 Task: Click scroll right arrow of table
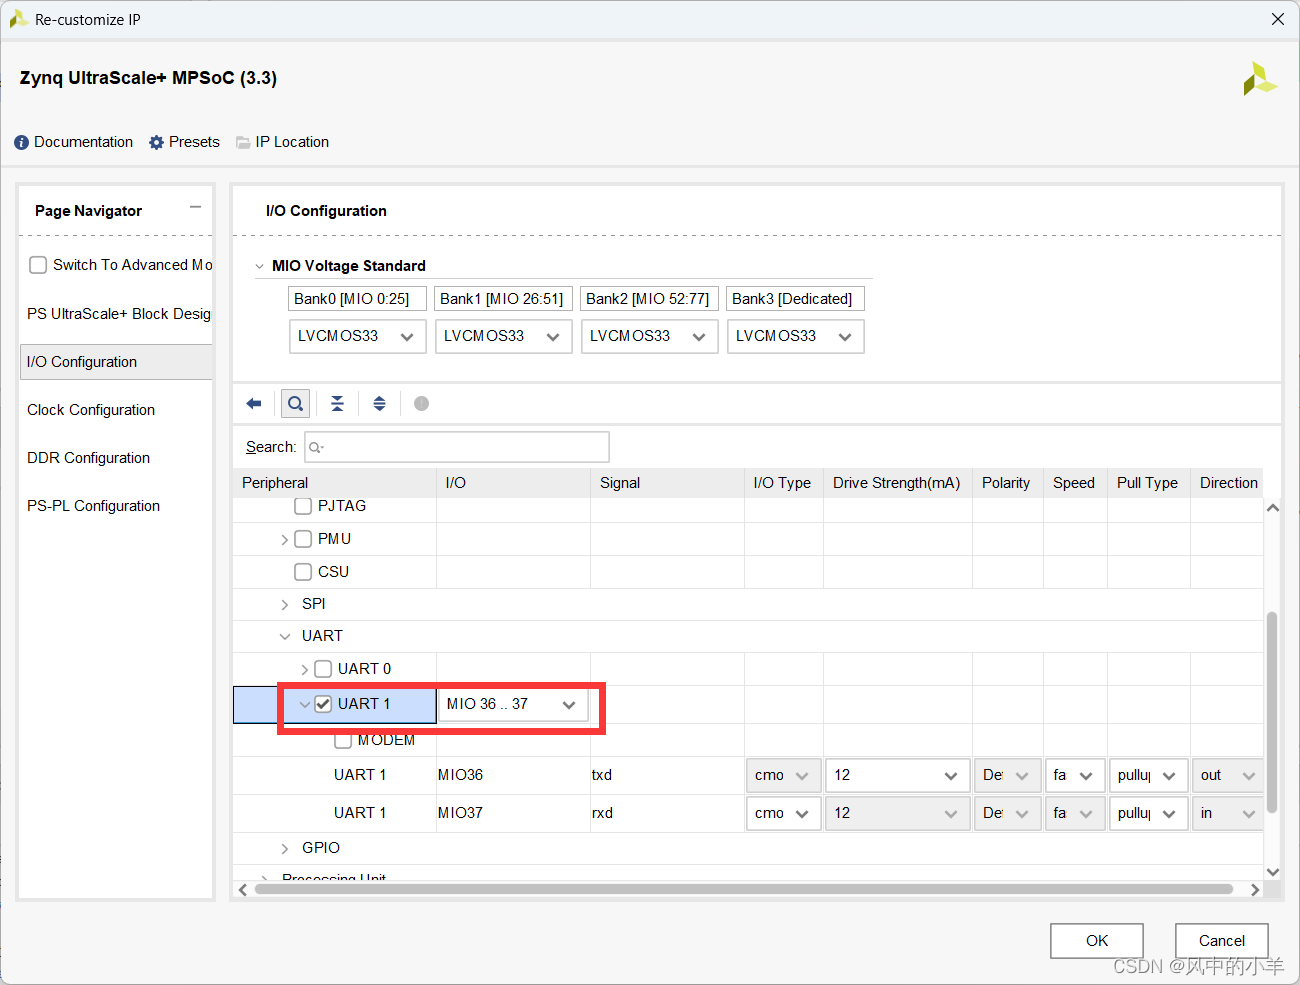pos(1255,889)
